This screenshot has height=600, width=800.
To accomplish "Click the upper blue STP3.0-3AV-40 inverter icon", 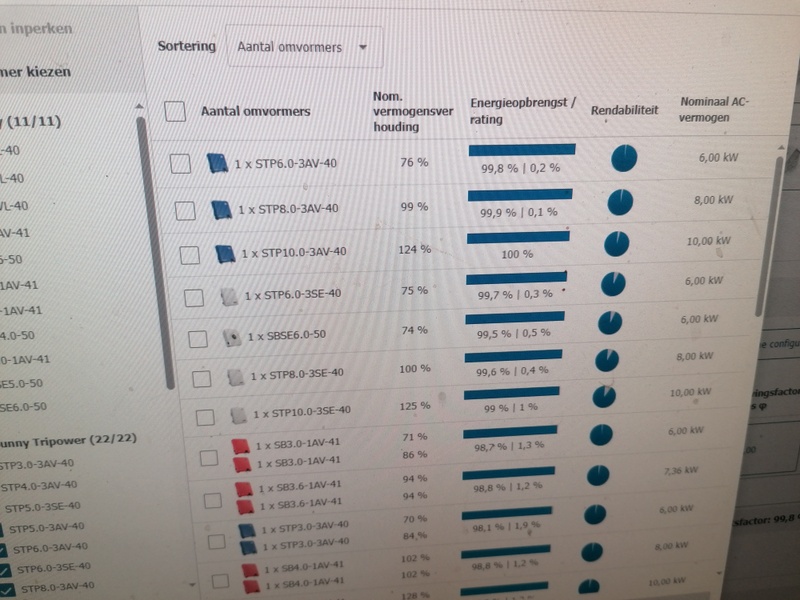I will click(x=247, y=530).
